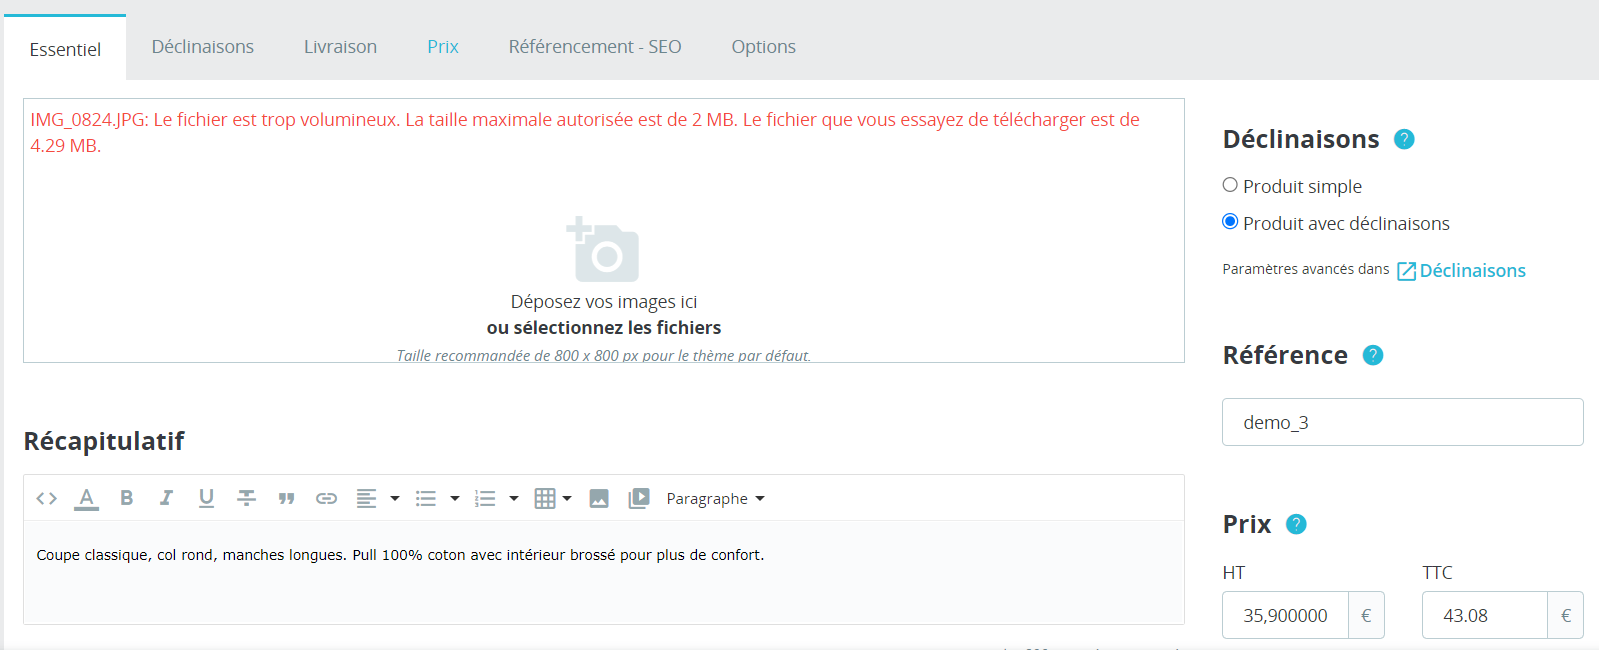This screenshot has height=650, width=1599.
Task: Click the 'Déposez vos images ici' text
Action: click(604, 302)
